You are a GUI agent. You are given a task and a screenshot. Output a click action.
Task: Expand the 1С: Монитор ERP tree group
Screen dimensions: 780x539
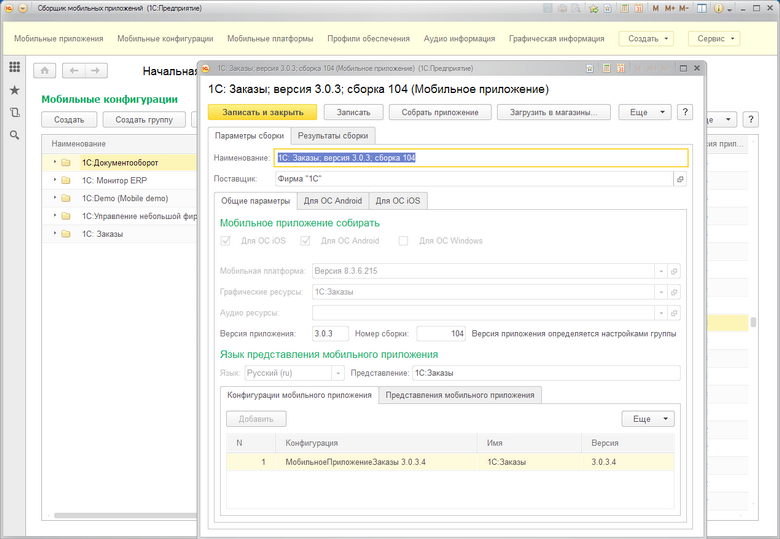tap(55, 180)
